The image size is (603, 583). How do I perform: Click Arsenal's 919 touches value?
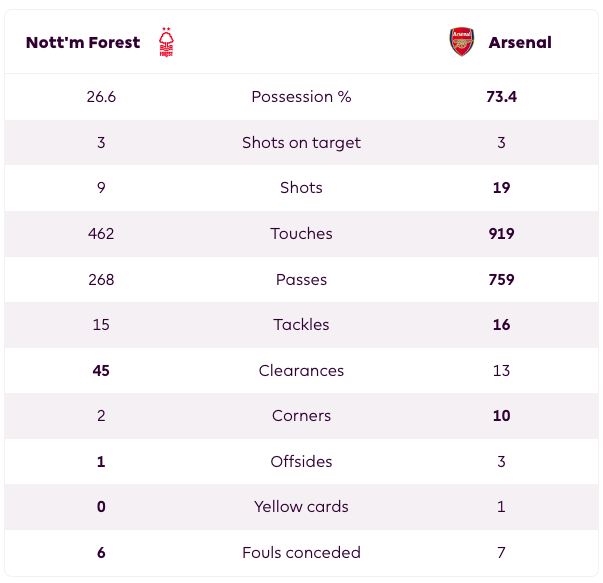[501, 233]
